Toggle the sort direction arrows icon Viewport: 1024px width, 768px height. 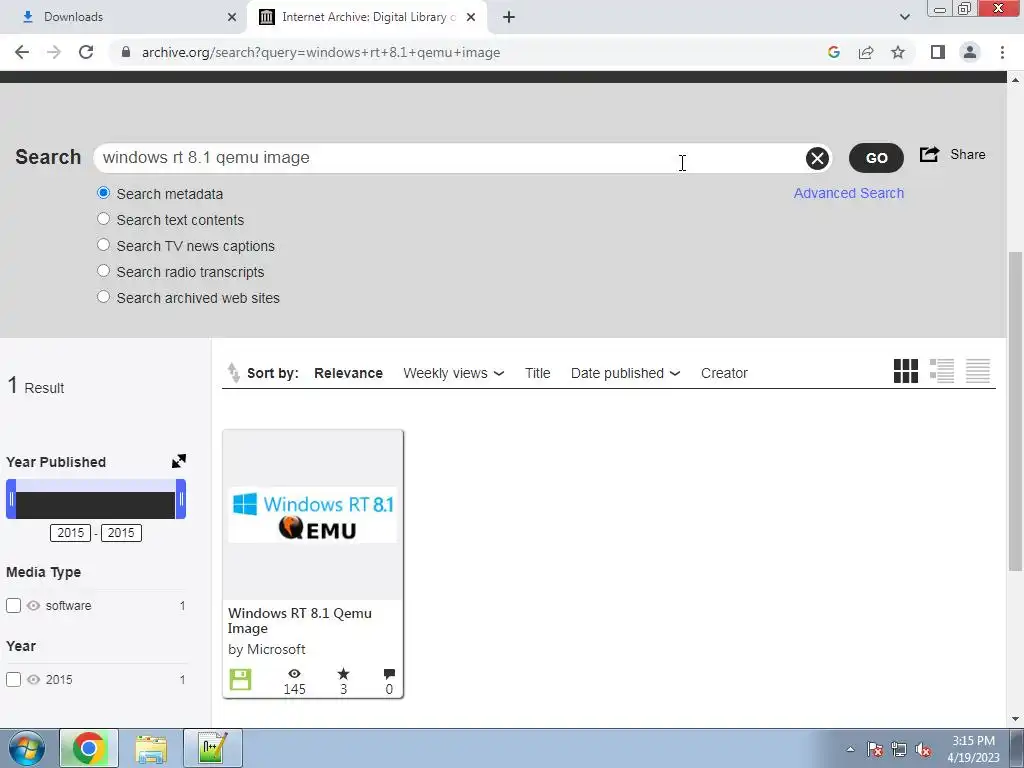233,373
